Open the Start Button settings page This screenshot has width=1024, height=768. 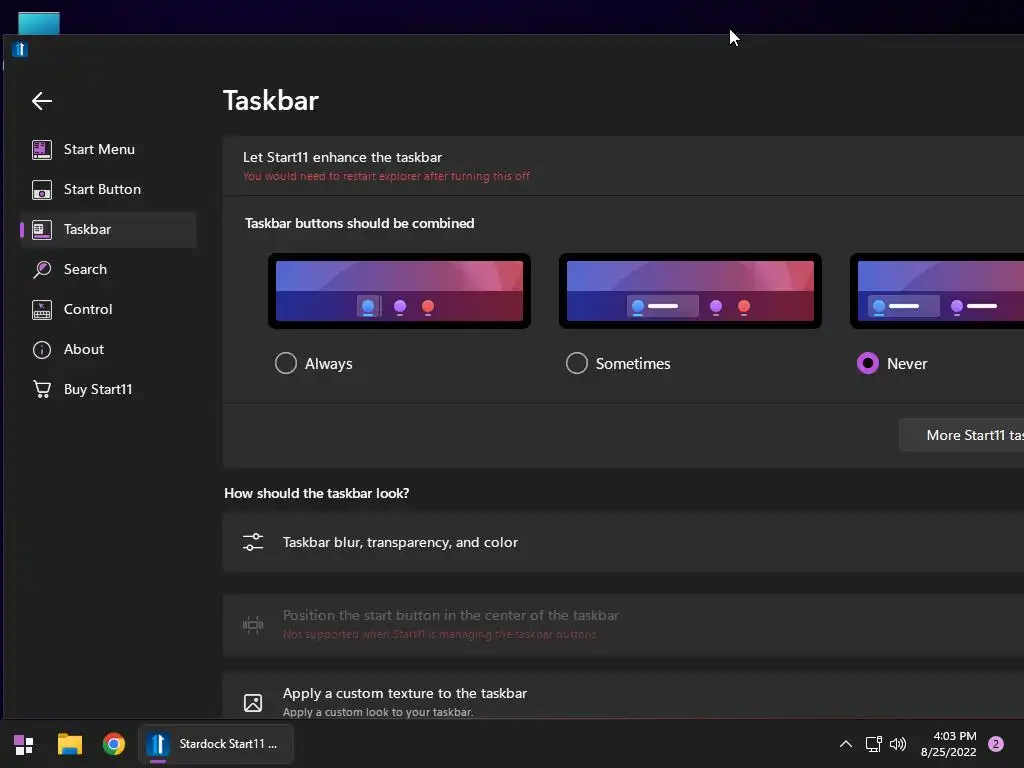[x=108, y=189]
